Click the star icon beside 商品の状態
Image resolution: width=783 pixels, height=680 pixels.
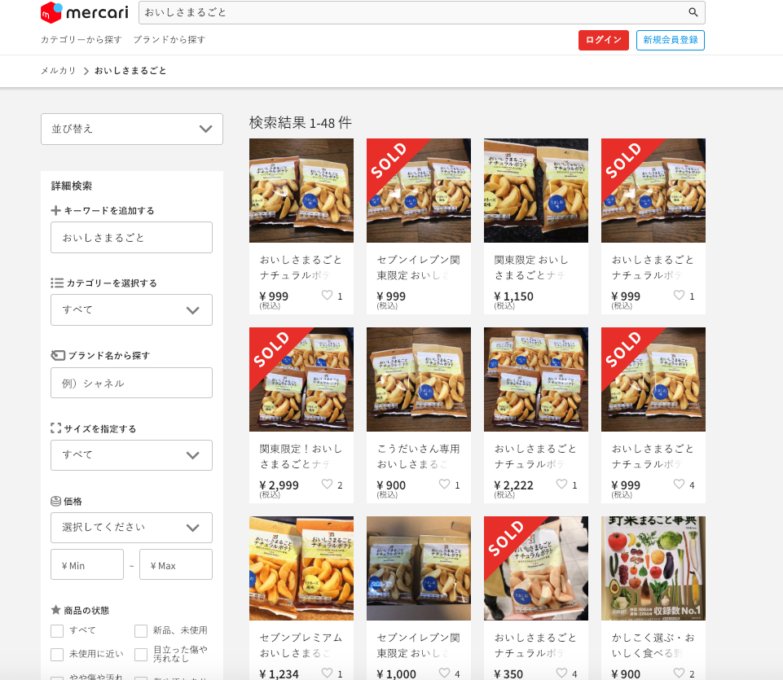(x=56, y=610)
